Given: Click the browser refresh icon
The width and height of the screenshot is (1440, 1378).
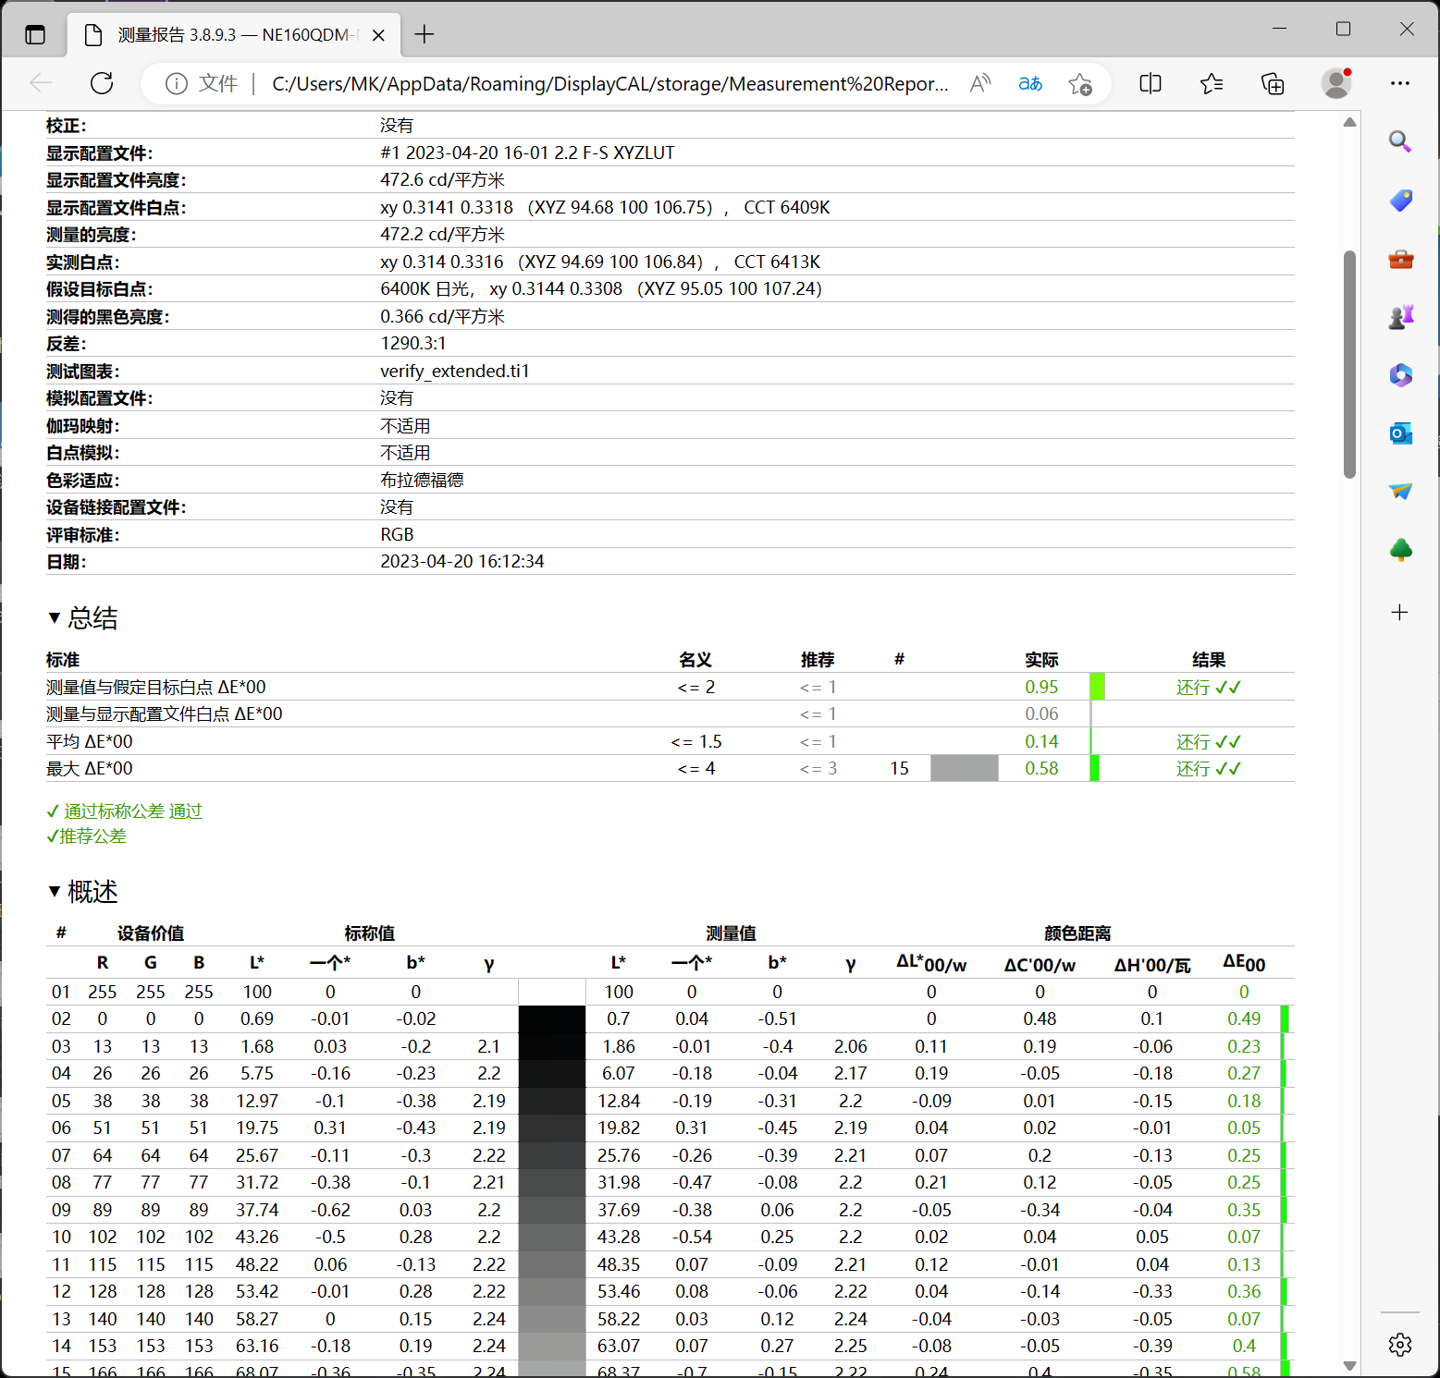Looking at the screenshot, I should tap(102, 84).
